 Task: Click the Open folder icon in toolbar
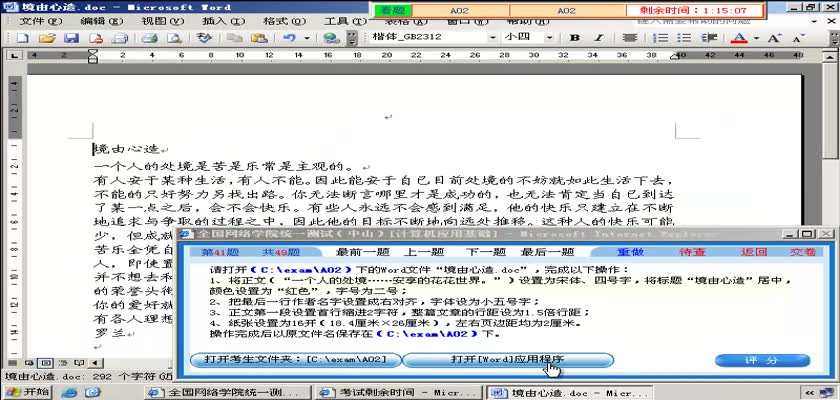click(x=47, y=38)
